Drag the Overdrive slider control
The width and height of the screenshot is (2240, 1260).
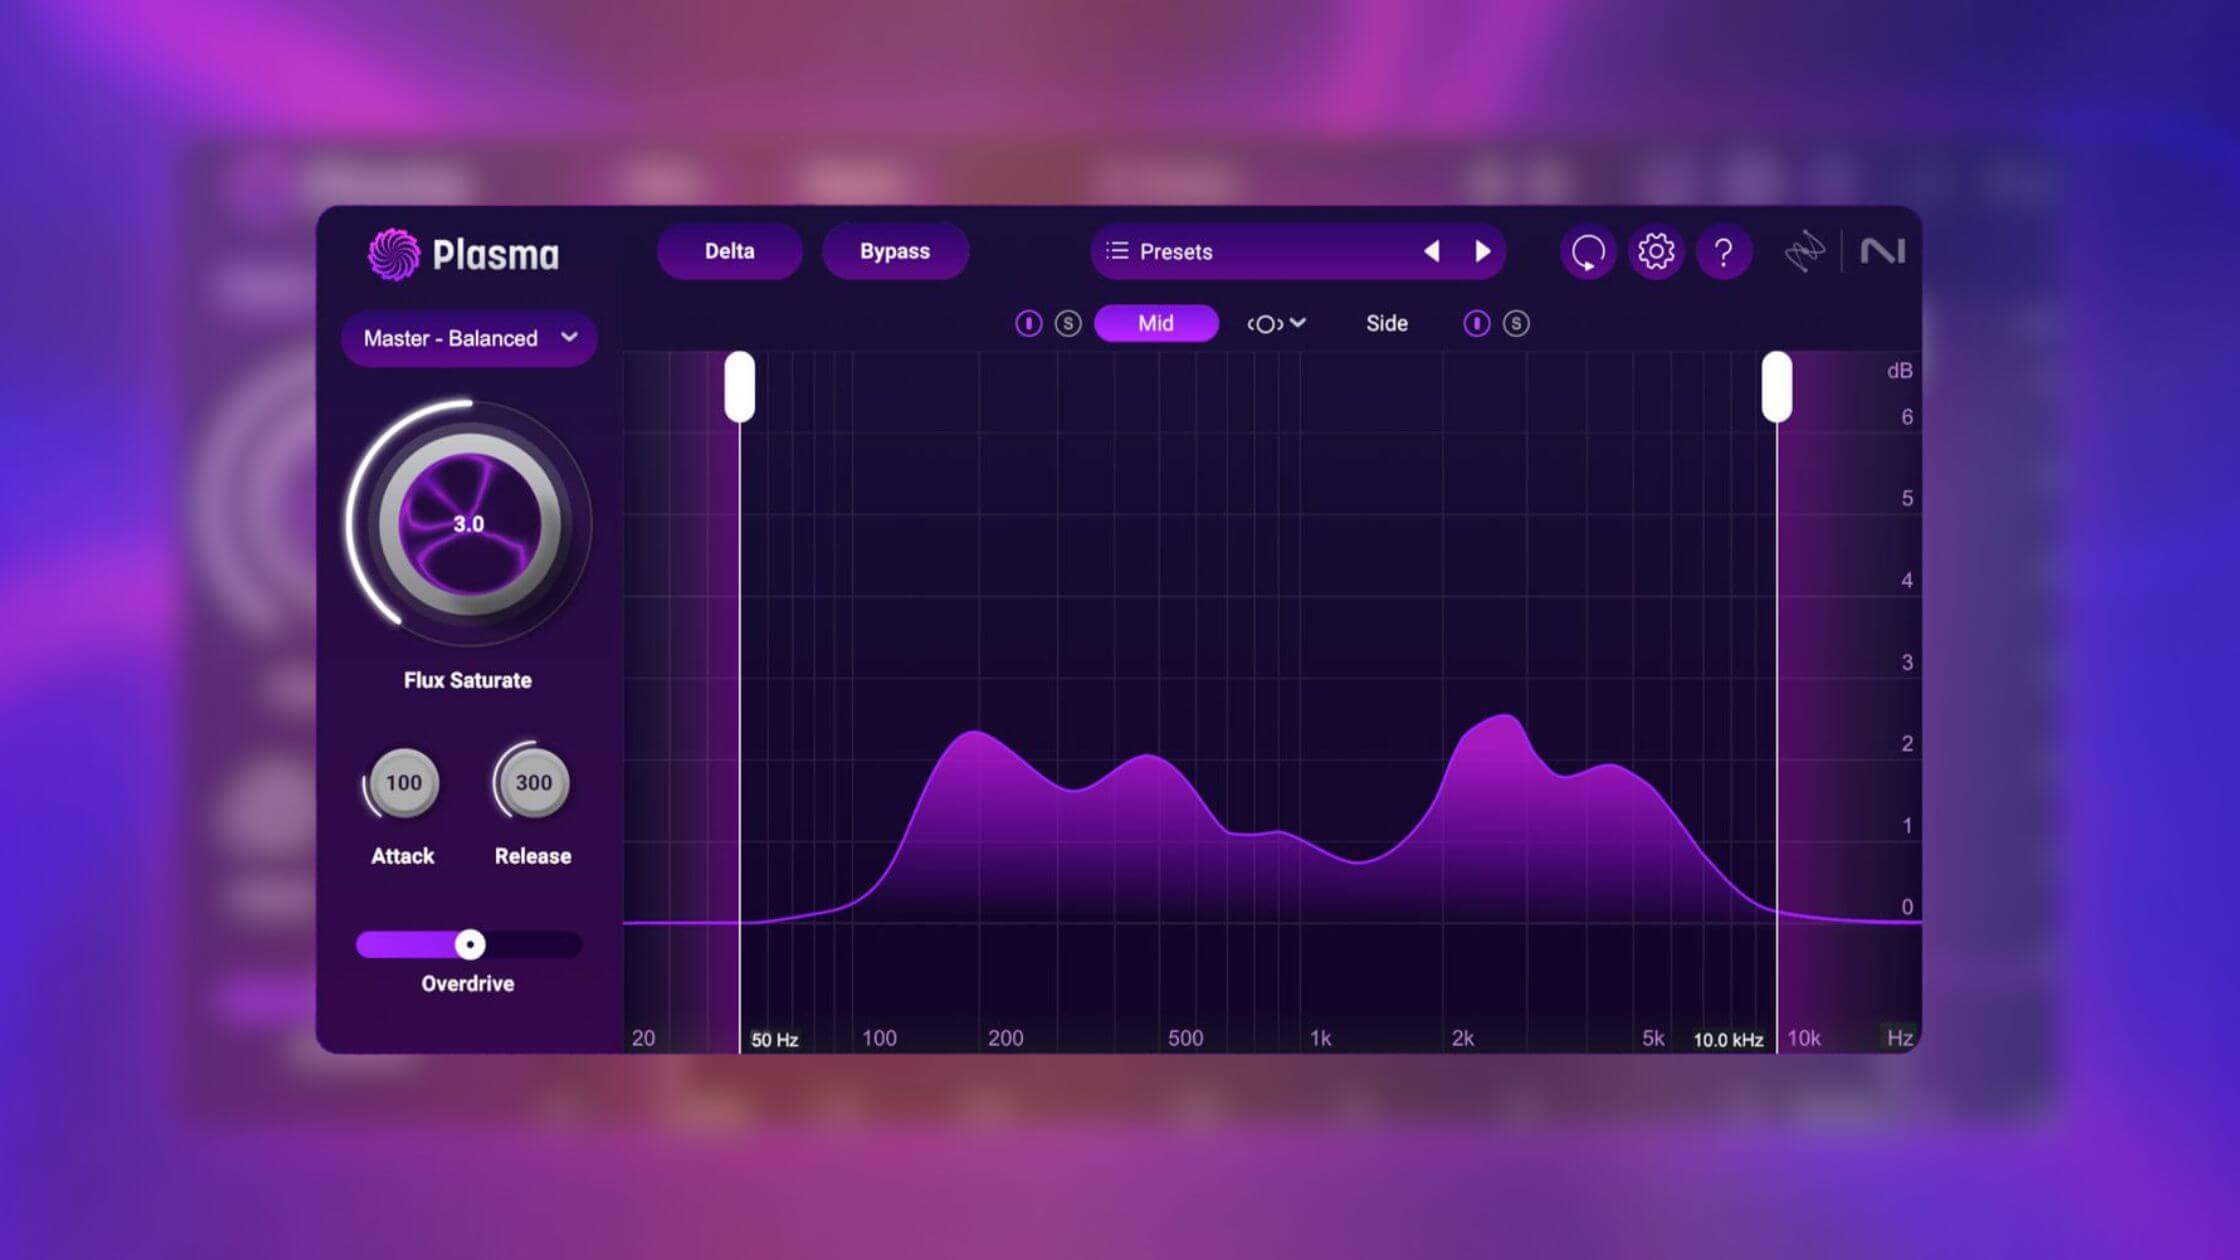click(468, 945)
